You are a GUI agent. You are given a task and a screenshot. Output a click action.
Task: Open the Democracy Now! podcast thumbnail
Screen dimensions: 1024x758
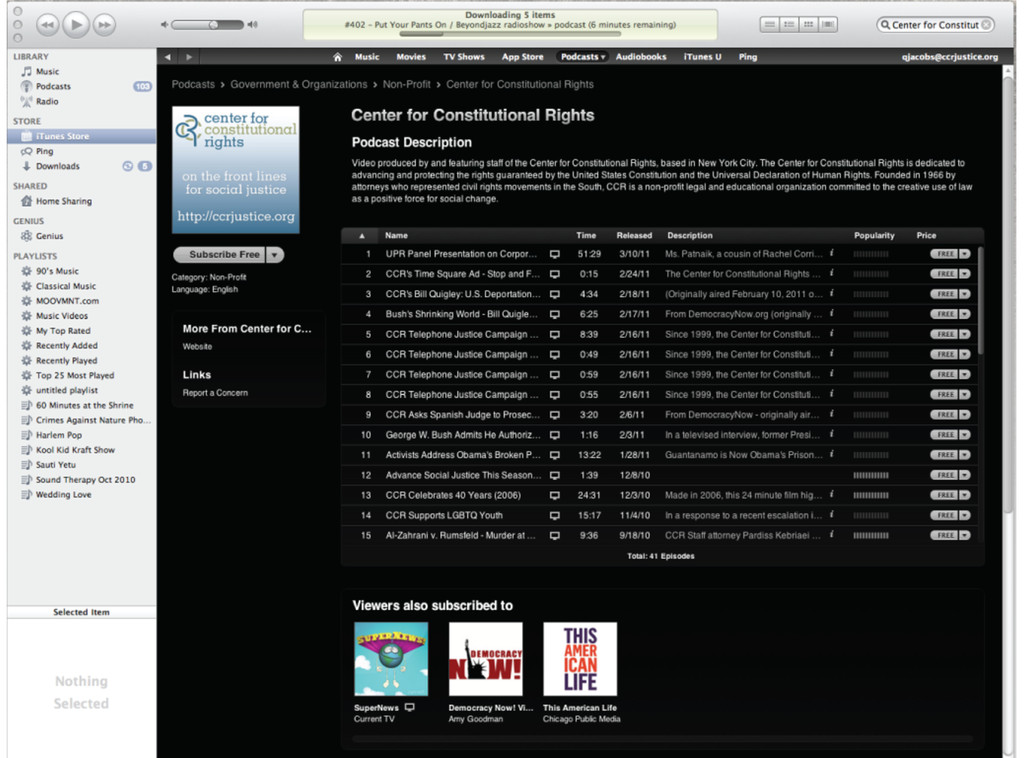tap(485, 659)
